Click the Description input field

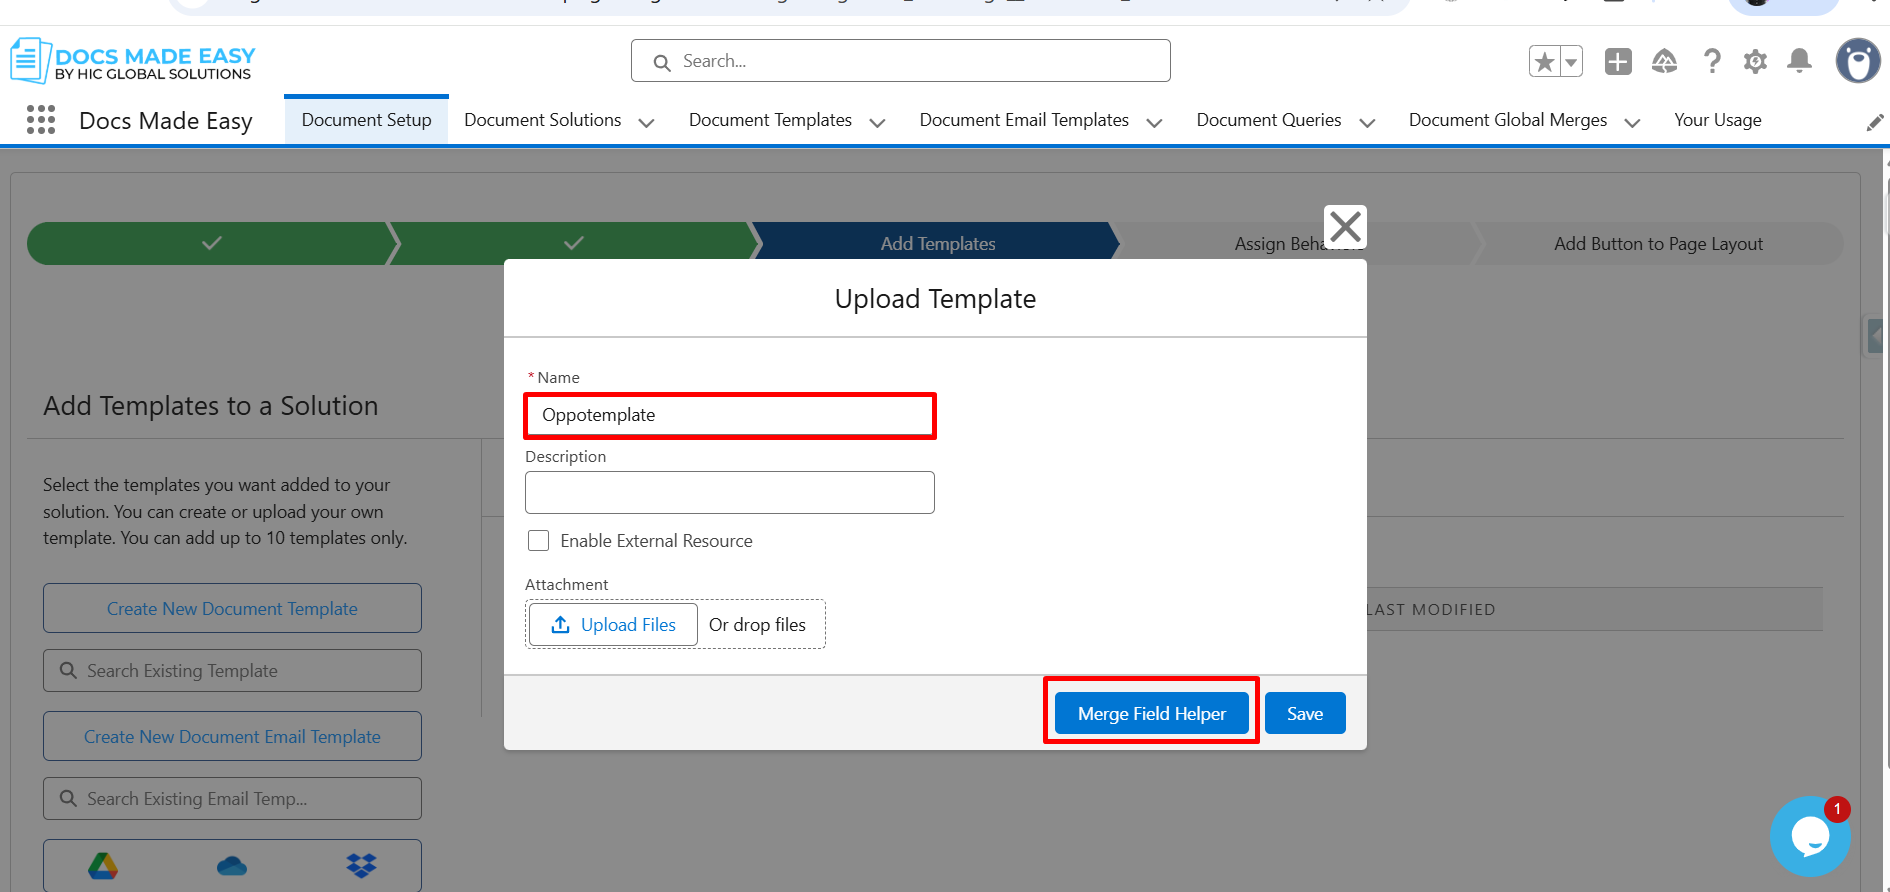(x=729, y=493)
